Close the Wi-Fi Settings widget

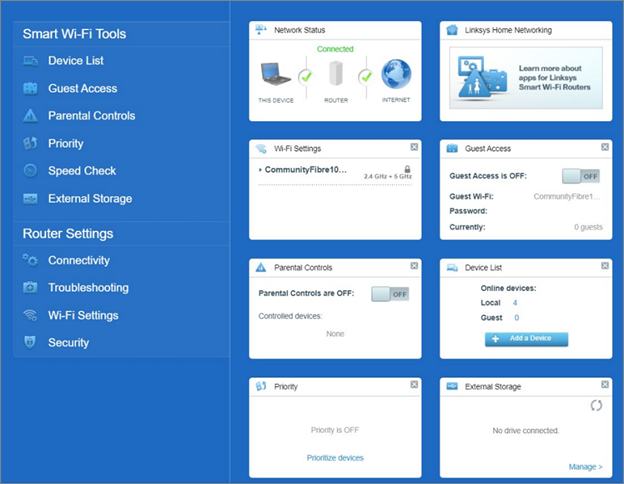pyautogui.click(x=414, y=147)
